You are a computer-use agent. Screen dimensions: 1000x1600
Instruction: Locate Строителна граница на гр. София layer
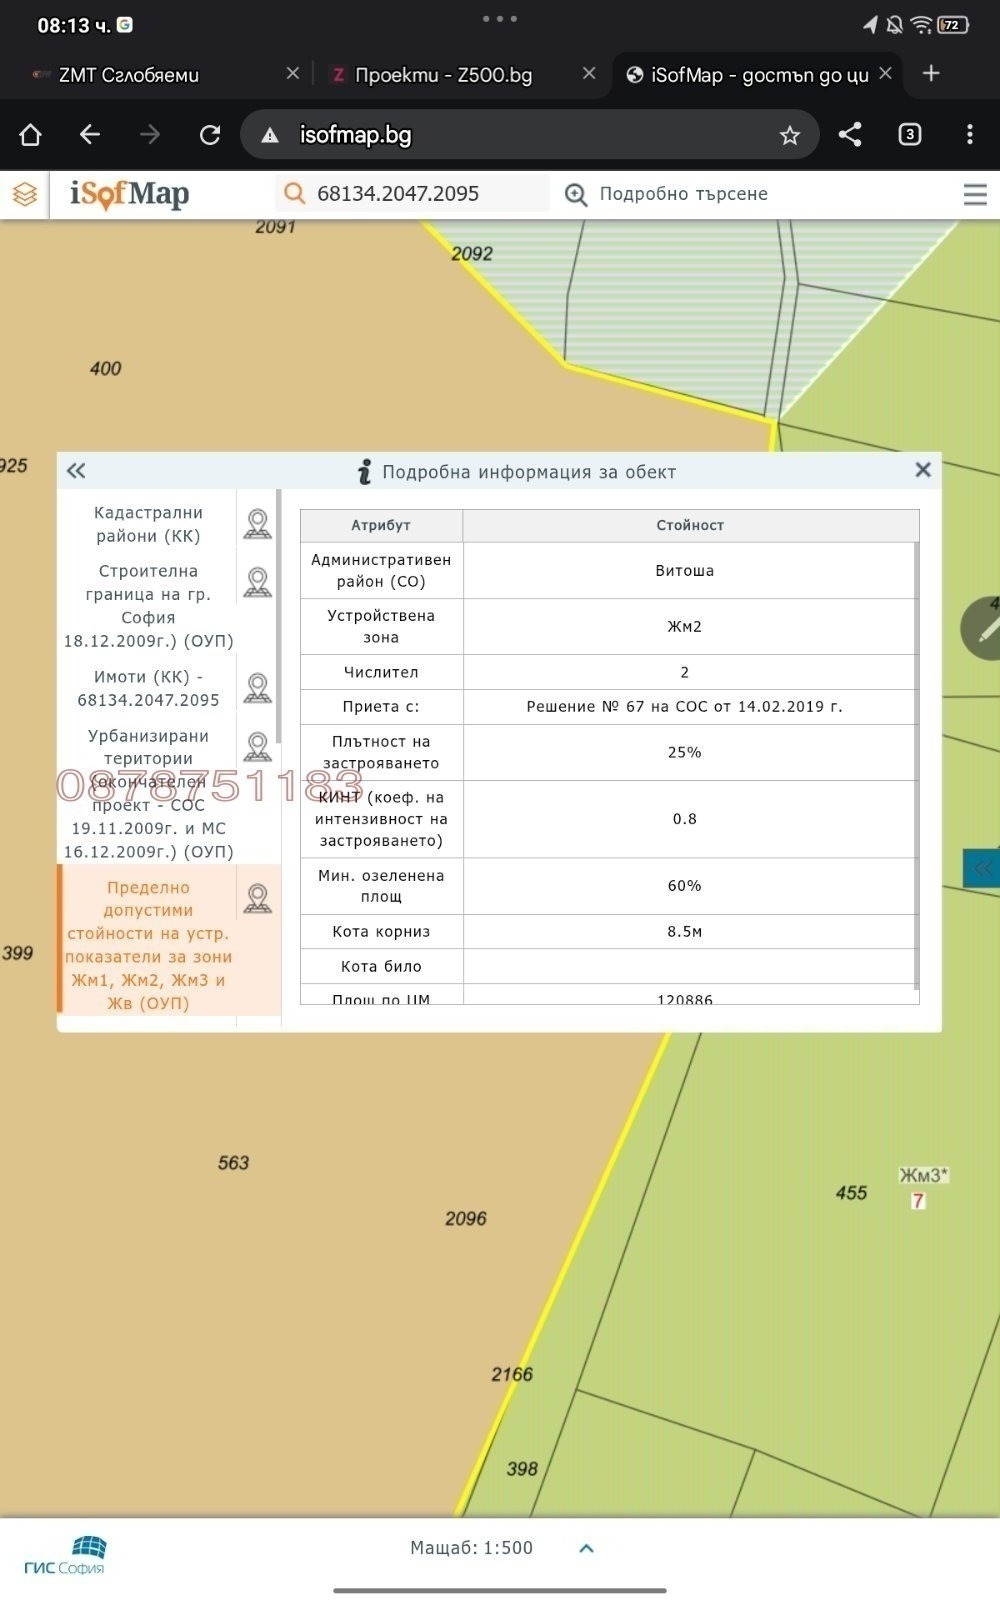pyautogui.click(x=258, y=583)
